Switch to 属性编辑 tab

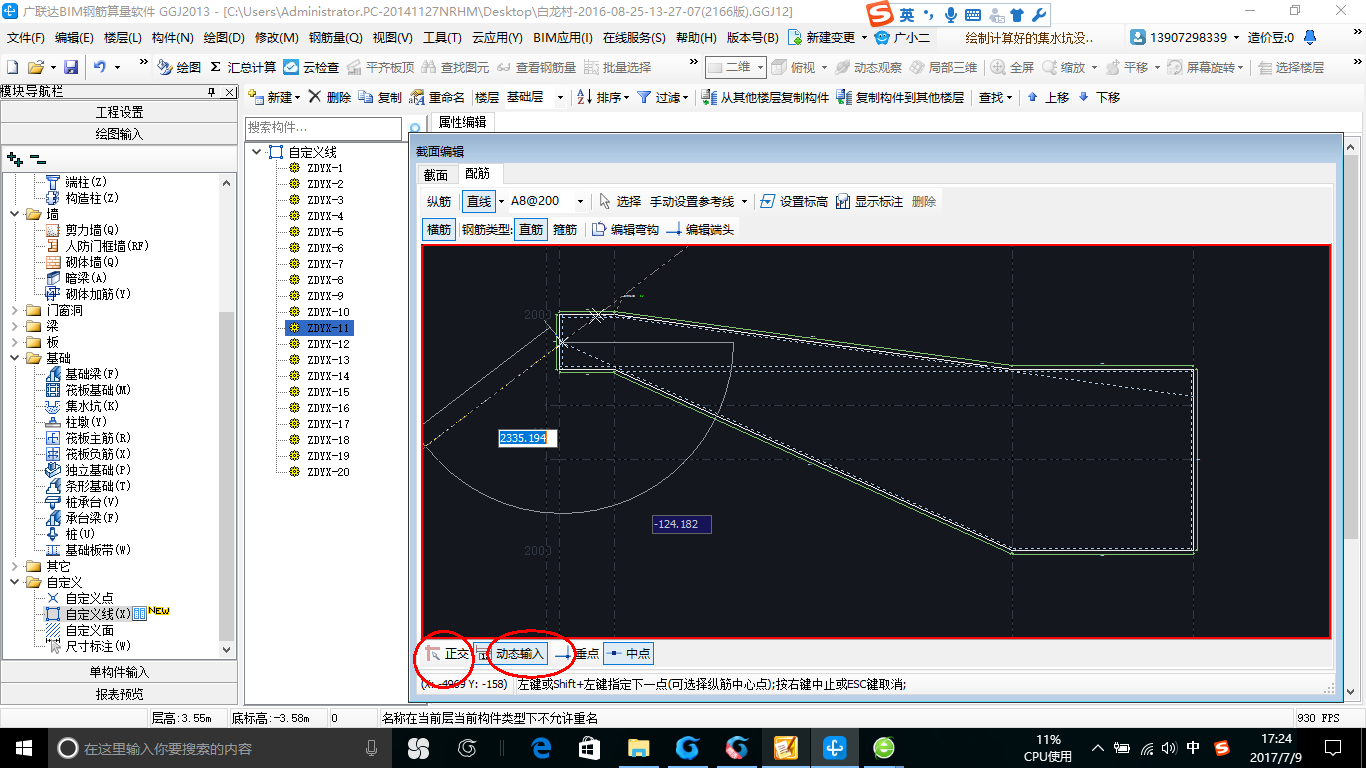(463, 122)
